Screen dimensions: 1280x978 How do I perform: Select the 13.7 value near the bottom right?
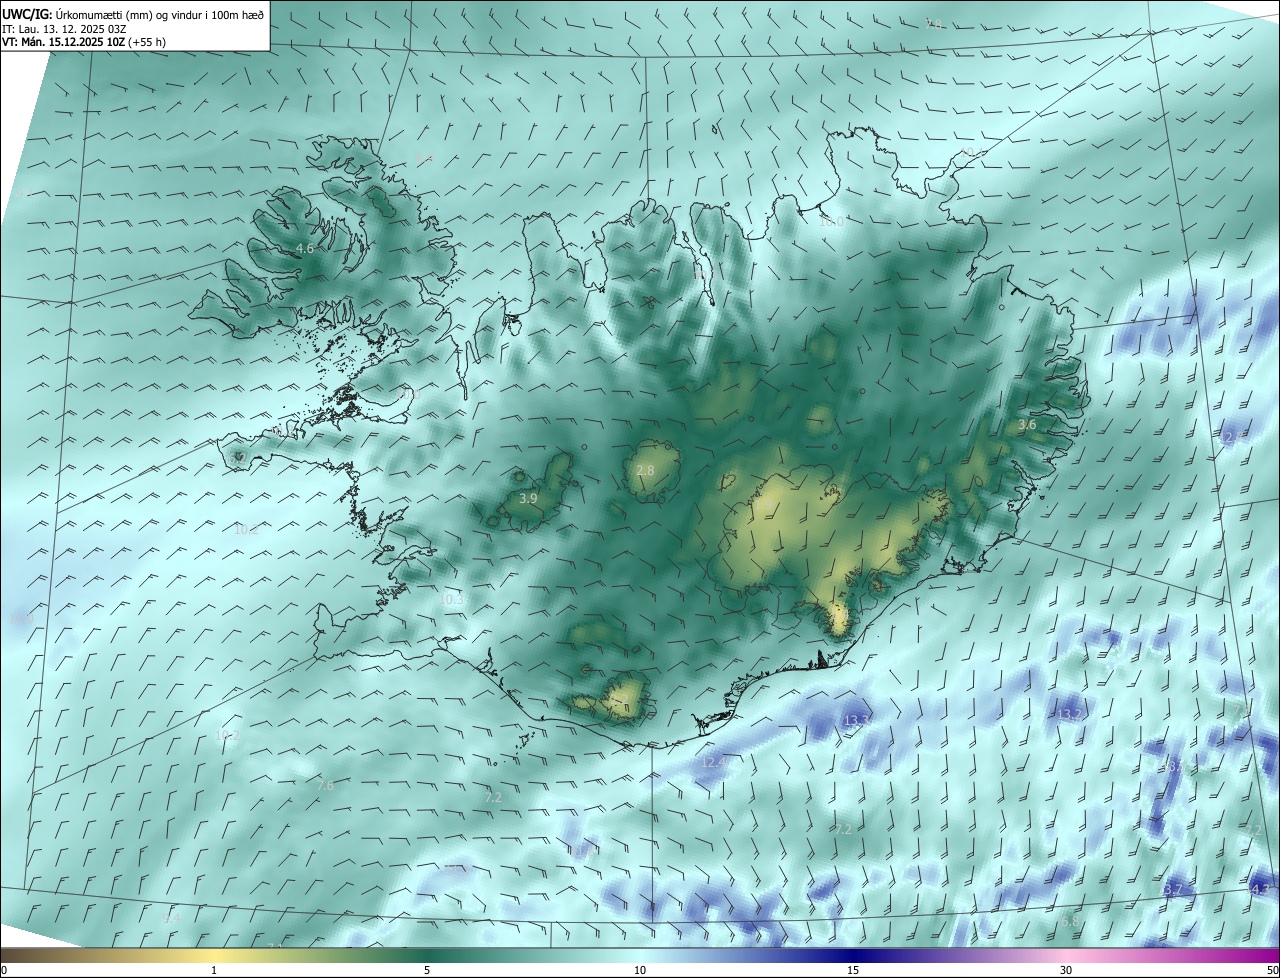1170,890
